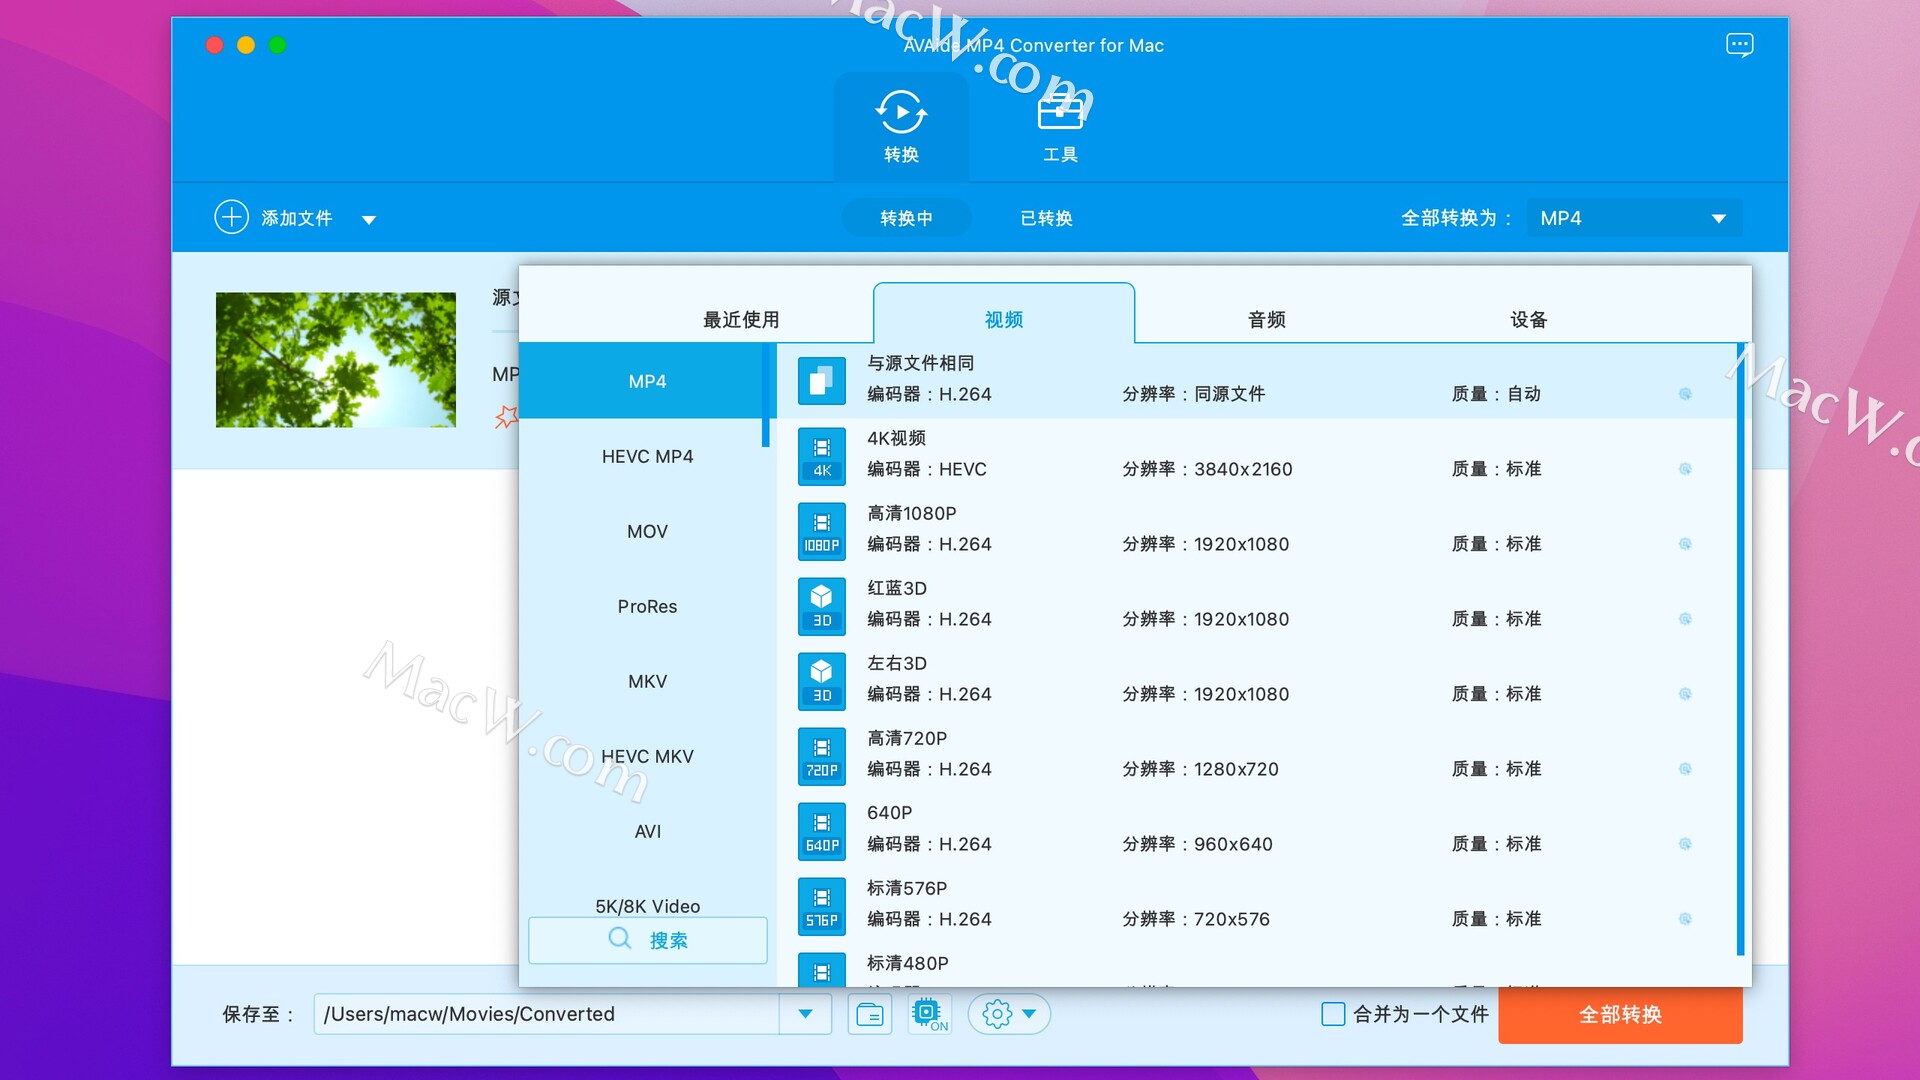Select the 与源文件相同 preset title
The width and height of the screenshot is (1920, 1080).
click(x=920, y=363)
